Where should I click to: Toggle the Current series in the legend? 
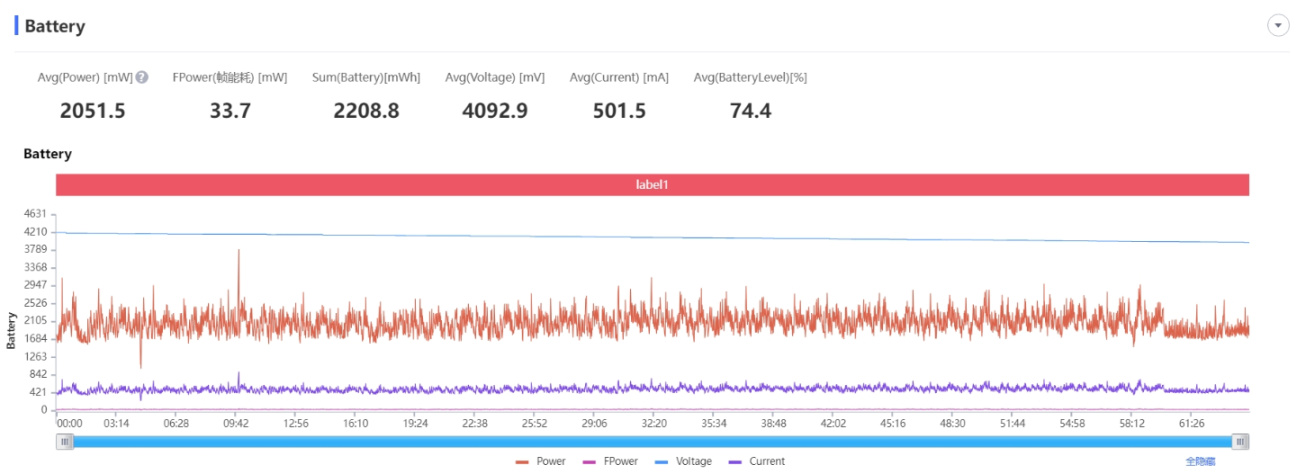click(757, 462)
